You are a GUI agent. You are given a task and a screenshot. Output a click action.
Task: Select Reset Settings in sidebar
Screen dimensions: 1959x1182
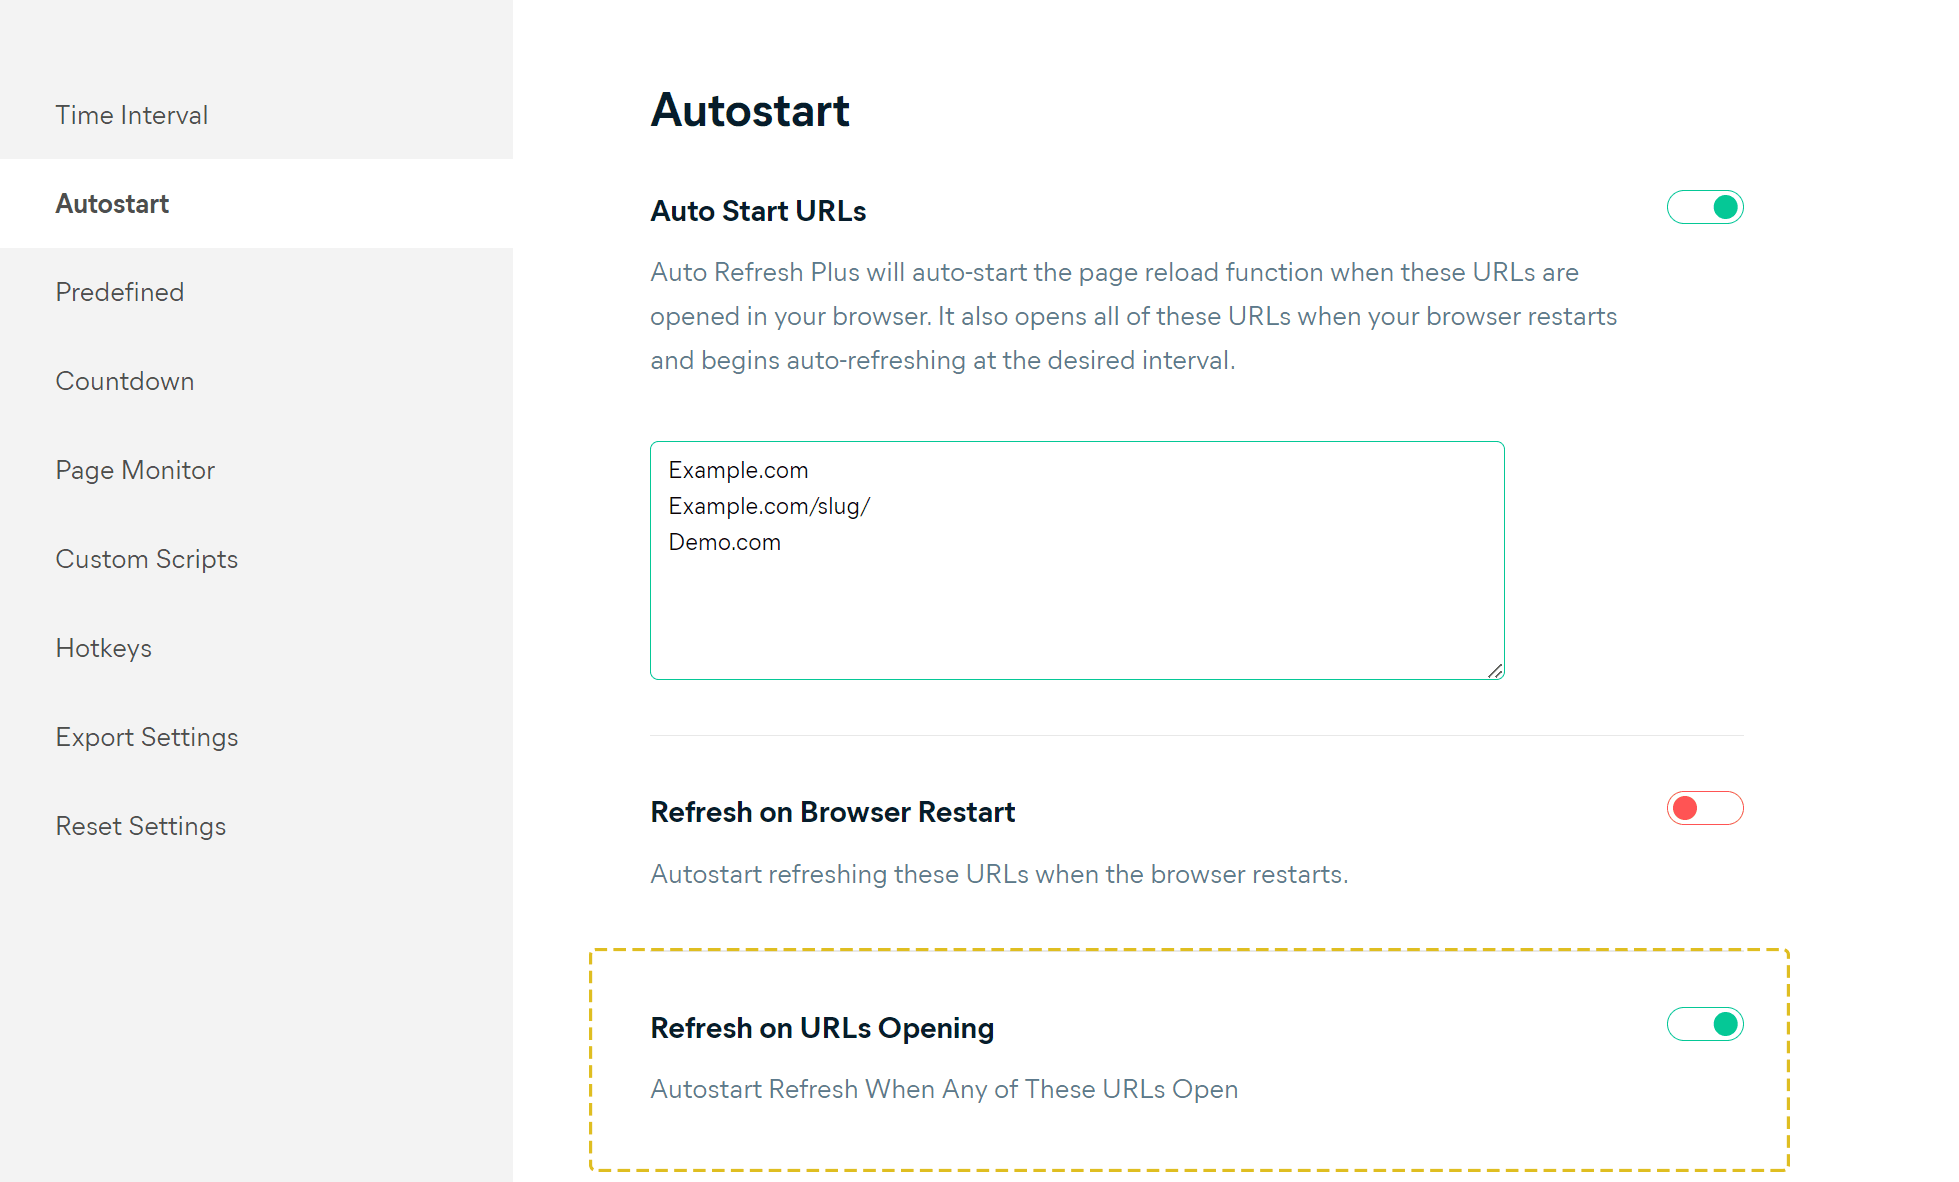click(x=141, y=826)
